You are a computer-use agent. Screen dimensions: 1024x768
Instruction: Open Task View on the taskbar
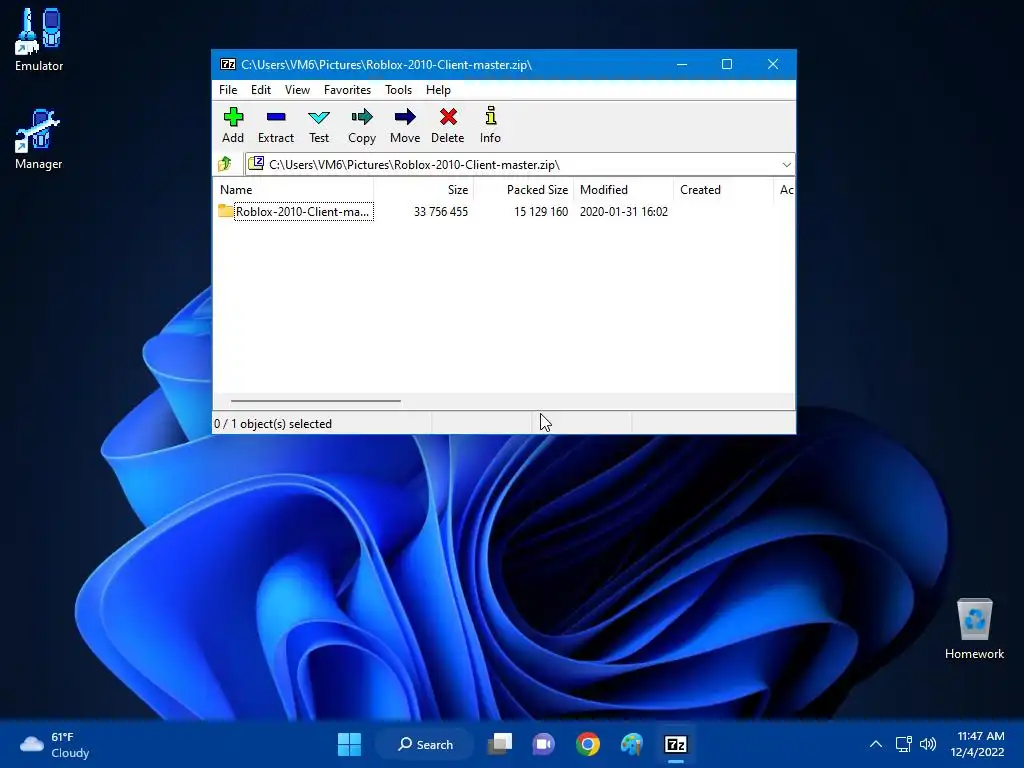[x=500, y=744]
